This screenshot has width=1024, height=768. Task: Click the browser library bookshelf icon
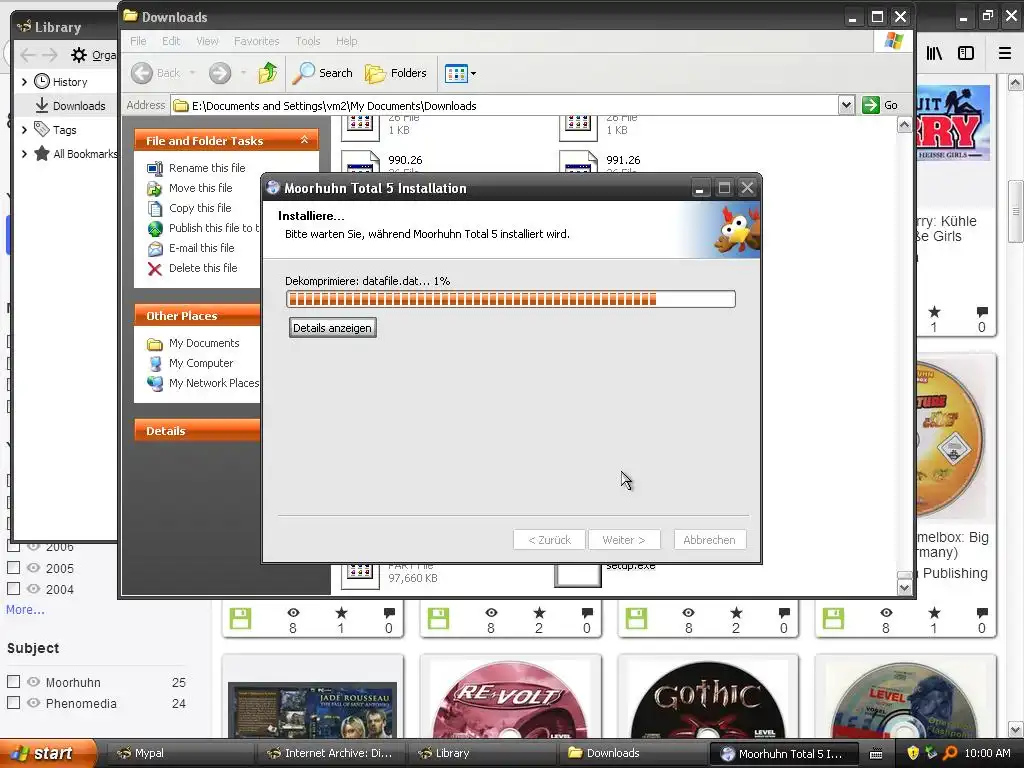pos(935,54)
